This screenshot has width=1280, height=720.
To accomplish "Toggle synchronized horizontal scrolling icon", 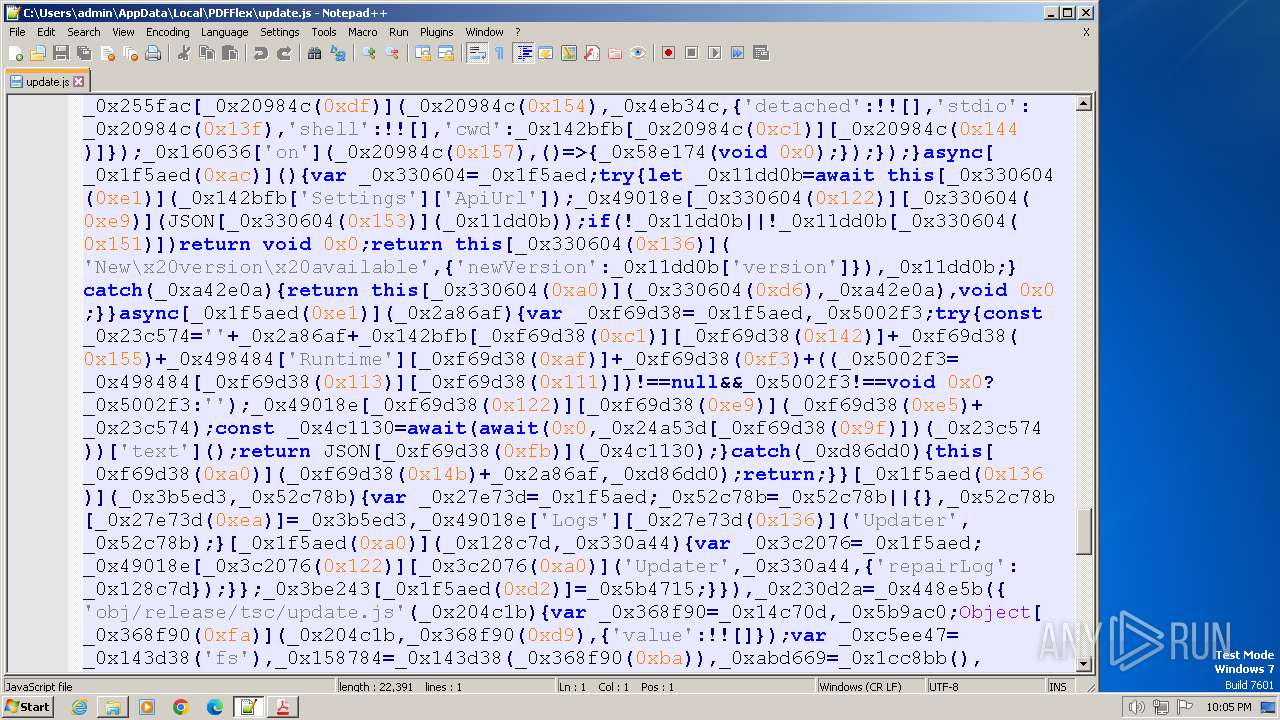I will coord(446,53).
